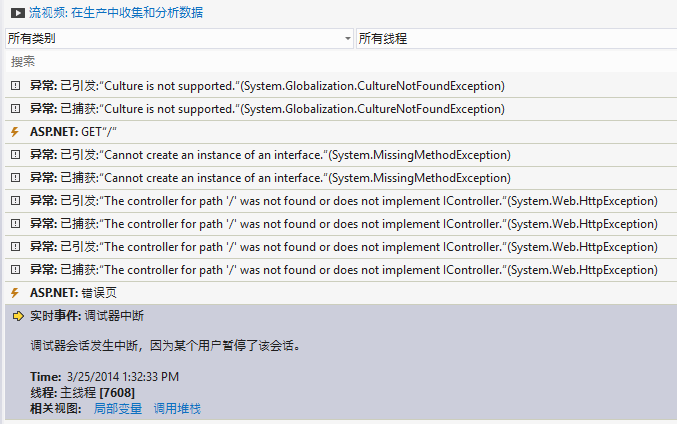Open the 调用堆栈 related view link
This screenshot has width=677, height=424.
pyautogui.click(x=177, y=408)
